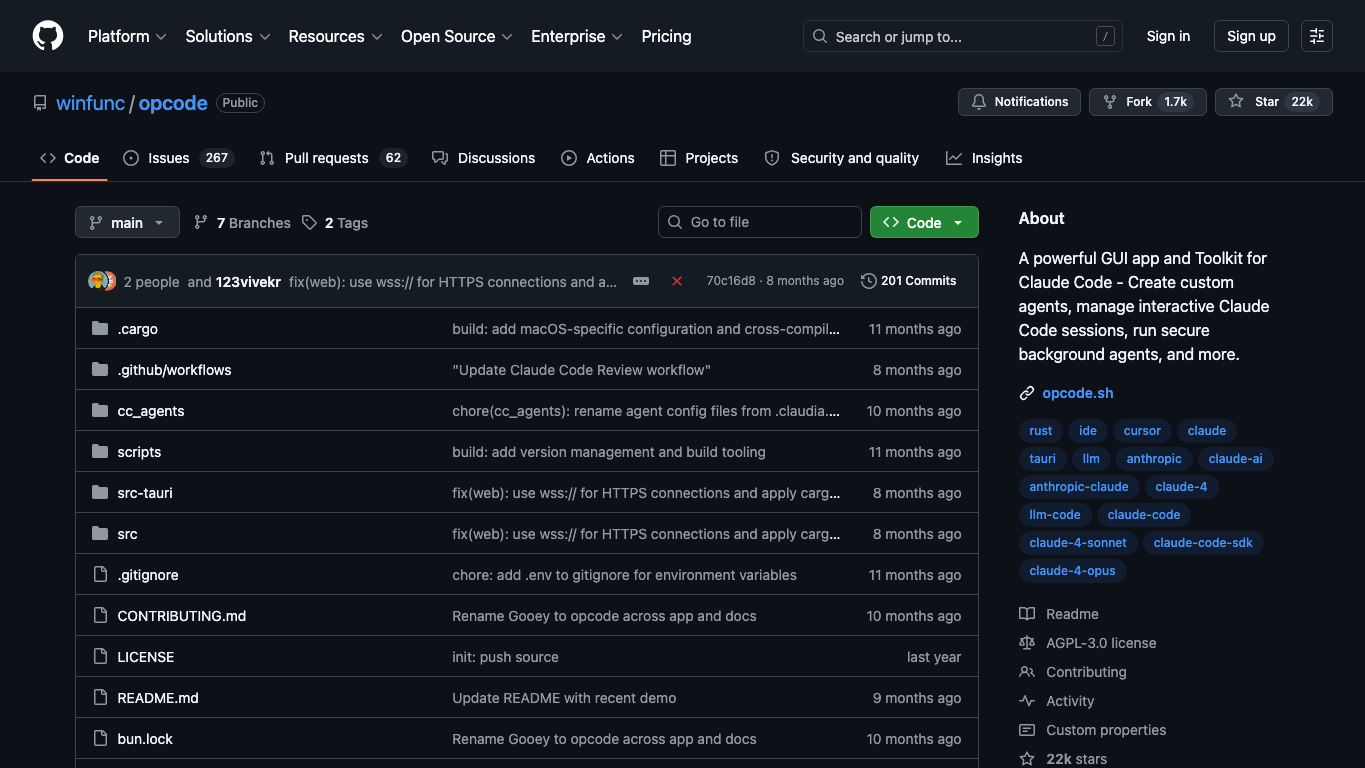This screenshot has width=1365, height=768.
Task: Click the link icon beside opcode.sh
Action: click(x=1027, y=394)
